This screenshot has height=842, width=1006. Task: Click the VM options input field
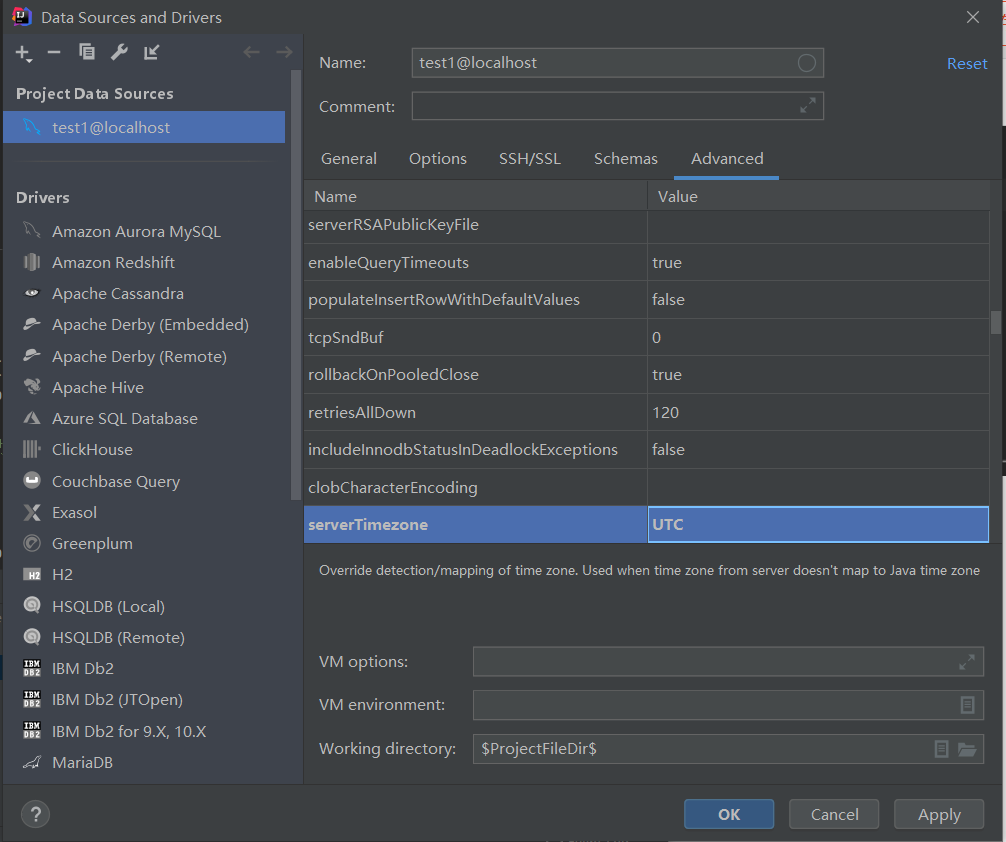click(x=728, y=662)
